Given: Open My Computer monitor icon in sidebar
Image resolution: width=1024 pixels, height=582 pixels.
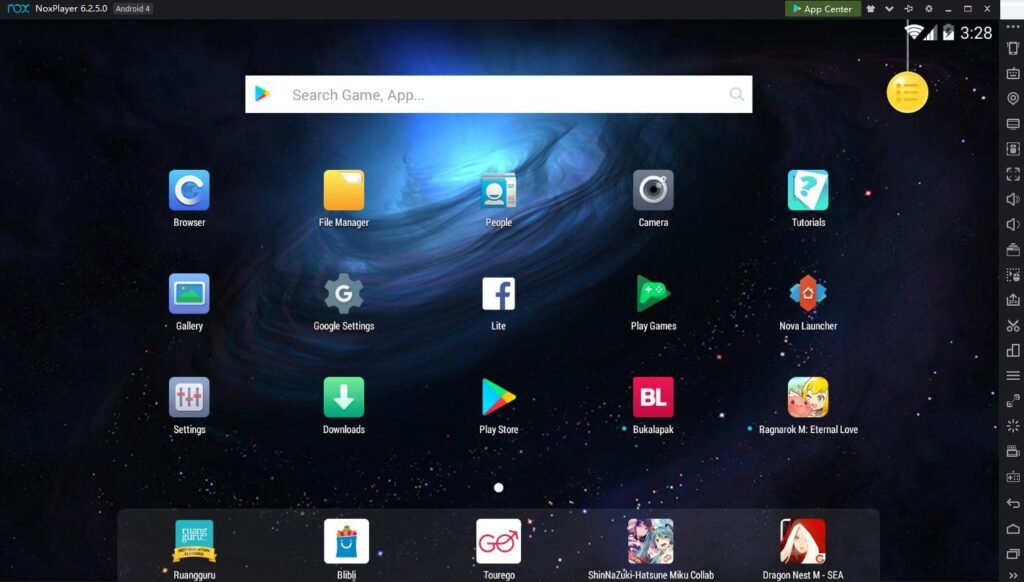Looking at the screenshot, I should pyautogui.click(x=1013, y=123).
